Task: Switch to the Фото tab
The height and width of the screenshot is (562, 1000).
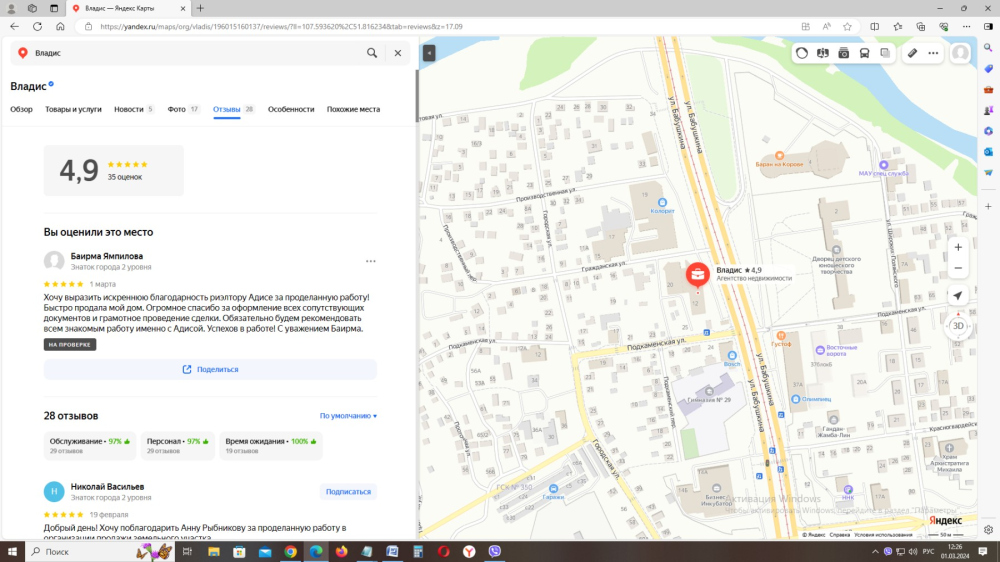Action: click(184, 109)
